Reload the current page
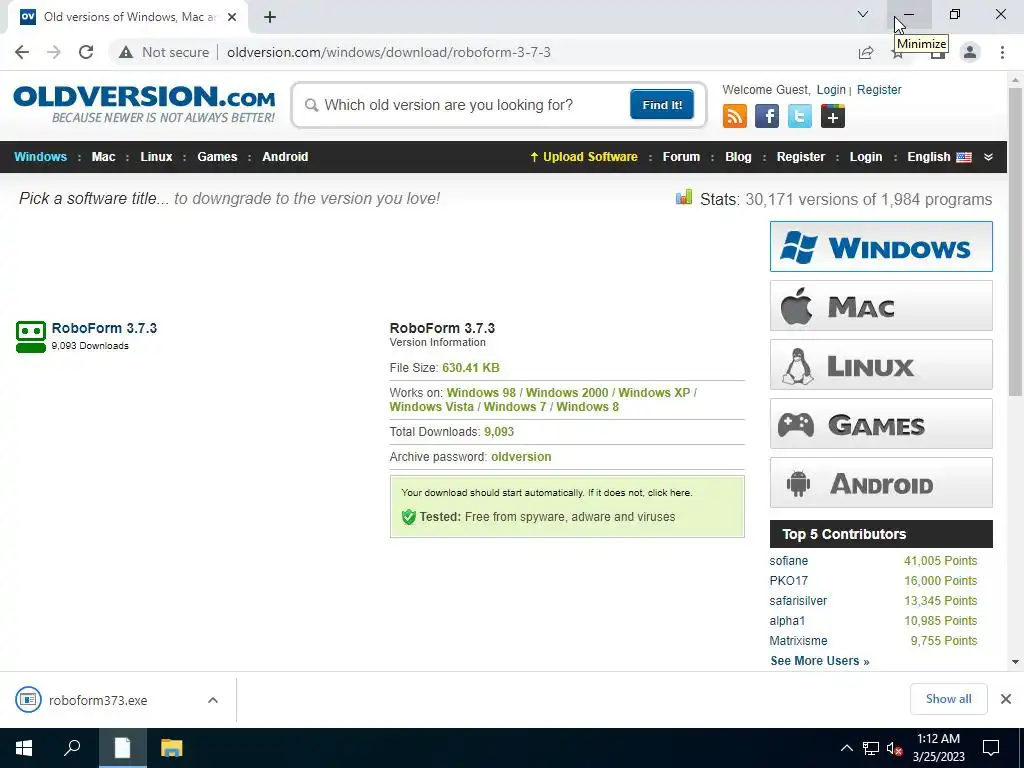The width and height of the screenshot is (1024, 768). point(86,52)
